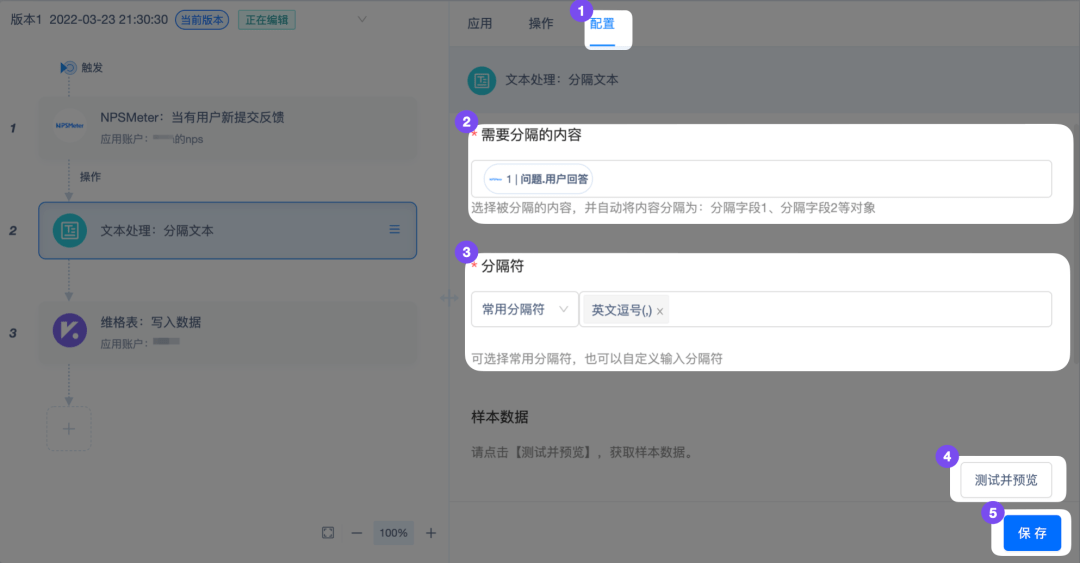This screenshot has height=563, width=1080.
Task: Click the trigger play icon
Action: (68, 68)
